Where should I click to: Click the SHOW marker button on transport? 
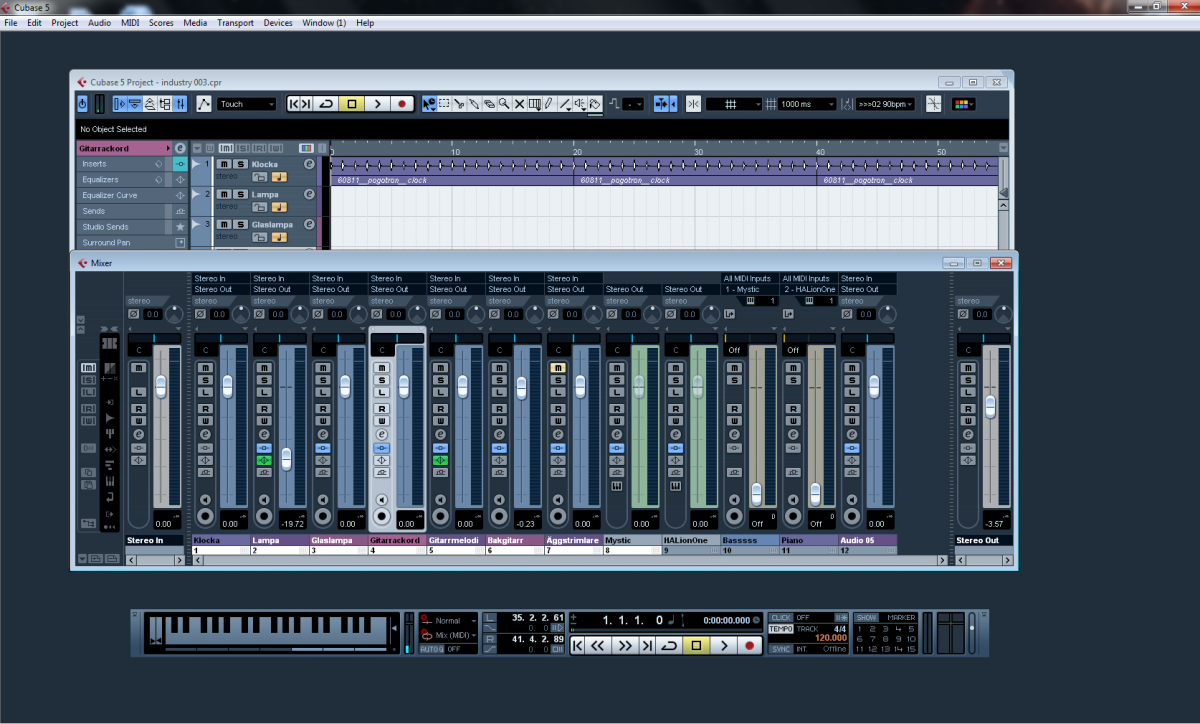(866, 618)
